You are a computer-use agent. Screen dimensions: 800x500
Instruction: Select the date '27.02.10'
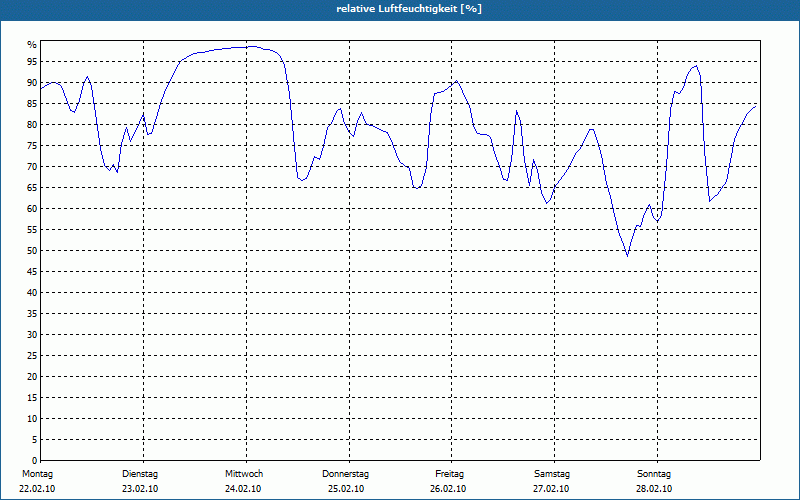coord(551,489)
